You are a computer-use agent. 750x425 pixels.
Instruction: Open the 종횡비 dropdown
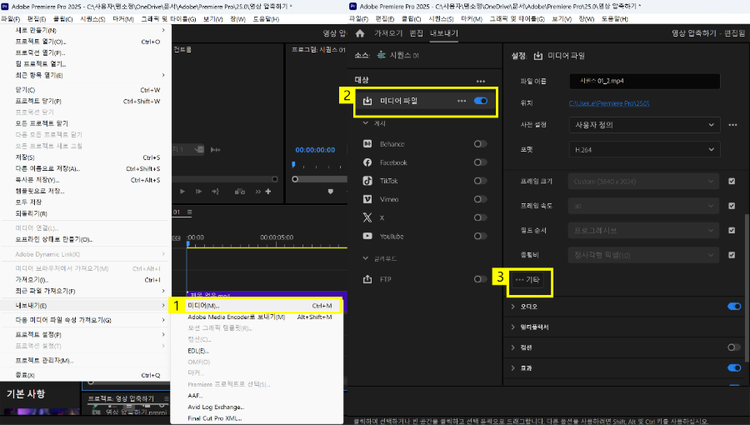point(643,255)
